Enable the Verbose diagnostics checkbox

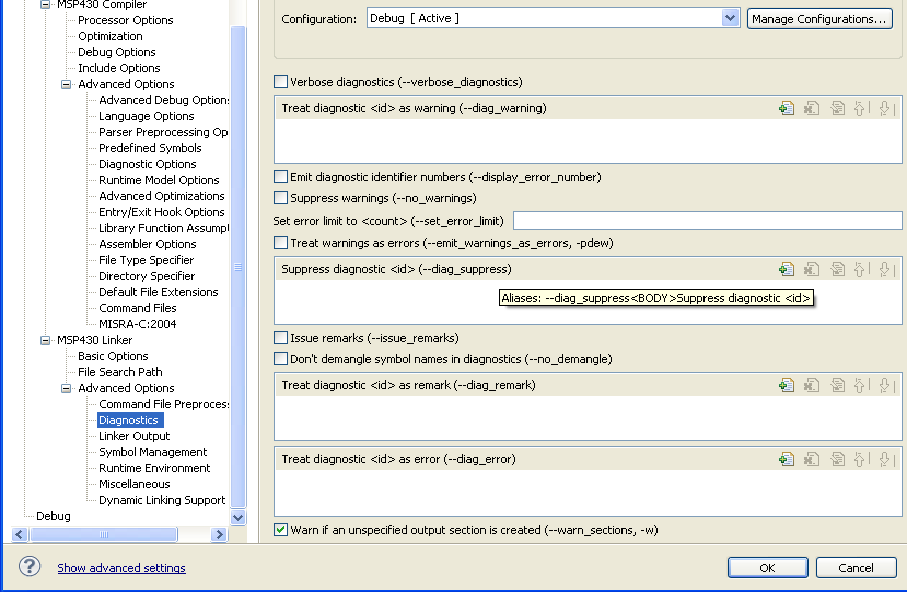(x=281, y=82)
